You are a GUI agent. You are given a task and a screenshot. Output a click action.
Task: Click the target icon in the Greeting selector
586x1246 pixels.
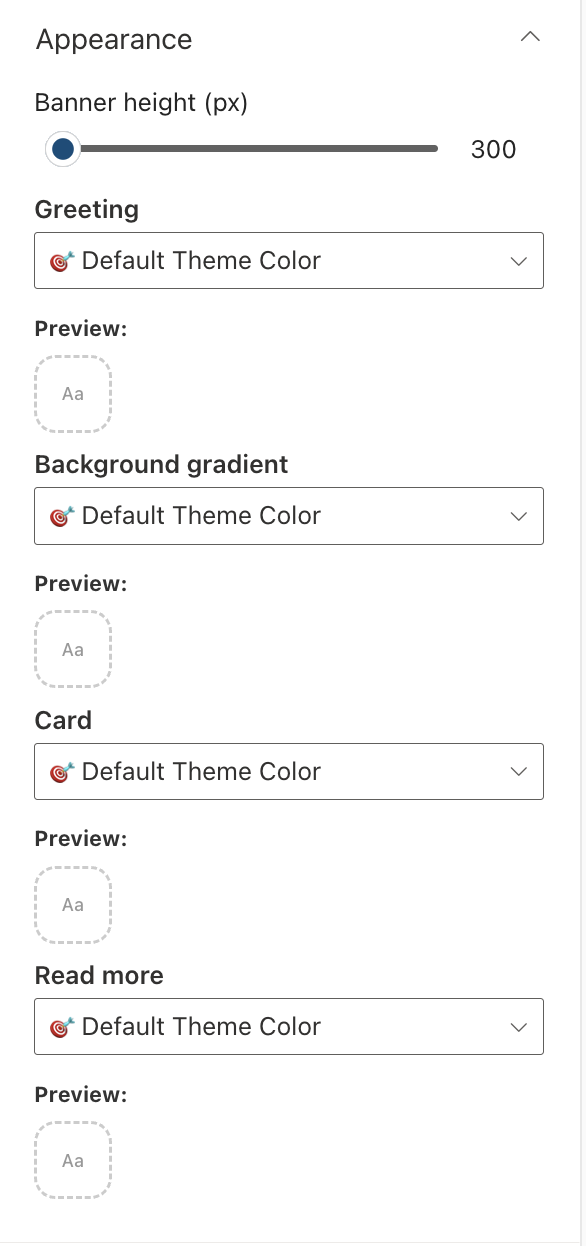62,260
